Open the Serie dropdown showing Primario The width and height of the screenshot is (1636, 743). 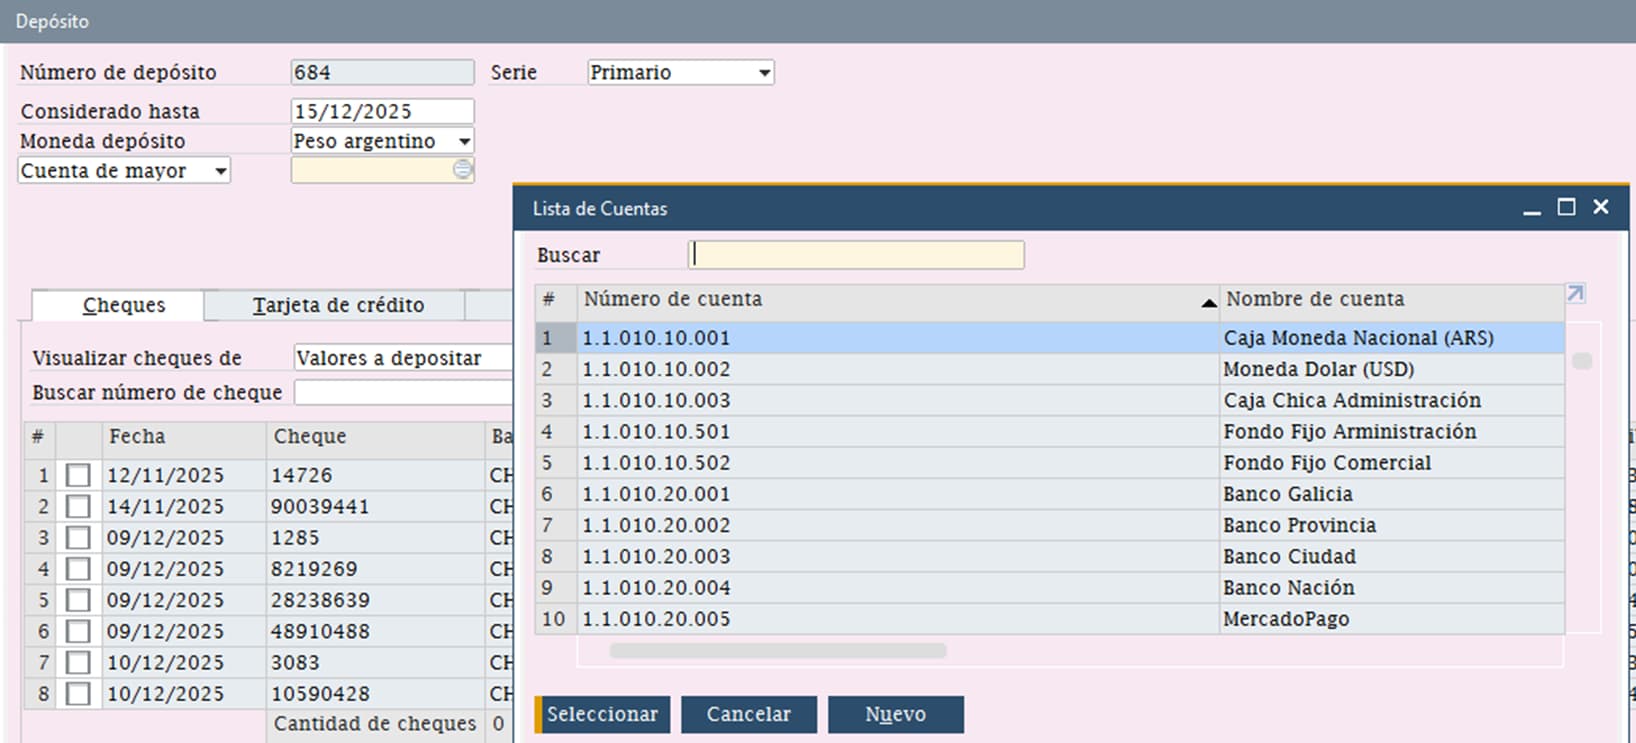[x=764, y=73]
